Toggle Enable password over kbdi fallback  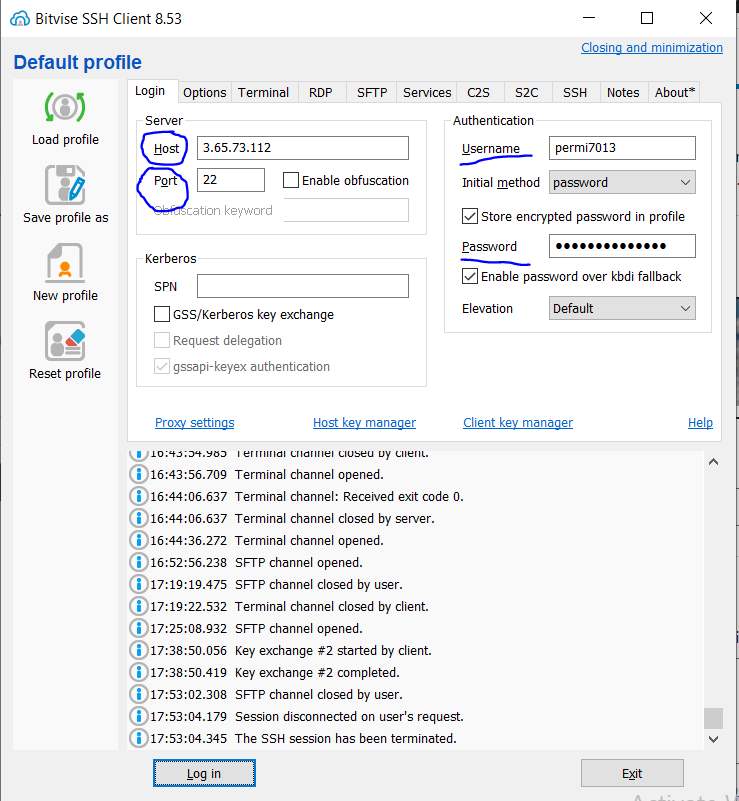pos(469,276)
